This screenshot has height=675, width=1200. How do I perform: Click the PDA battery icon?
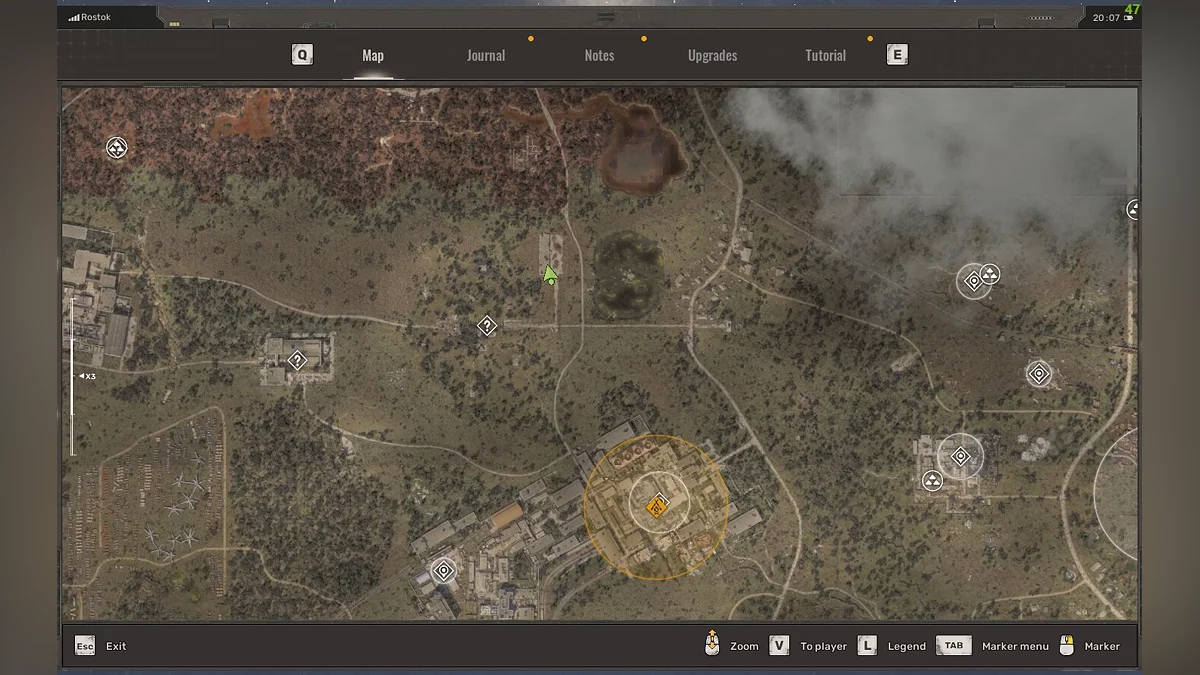(1129, 18)
